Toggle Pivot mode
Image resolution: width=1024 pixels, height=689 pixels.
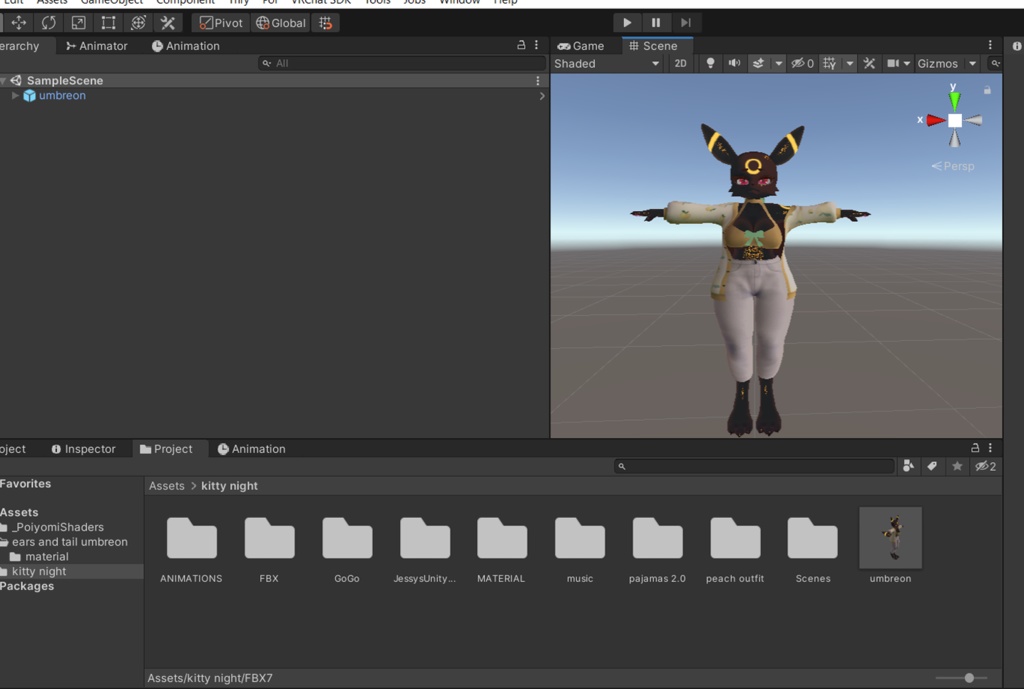pos(219,22)
